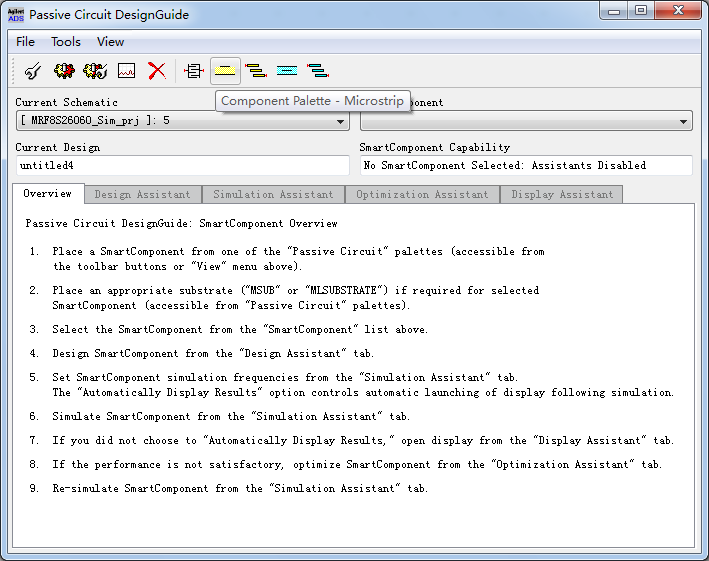709x561 pixels.
Task: Open the File menu
Action: point(25,42)
